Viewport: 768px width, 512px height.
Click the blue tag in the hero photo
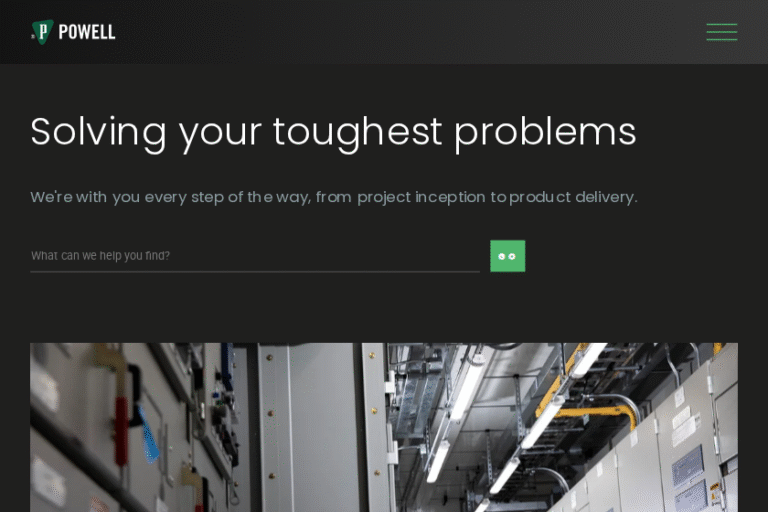(x=149, y=436)
